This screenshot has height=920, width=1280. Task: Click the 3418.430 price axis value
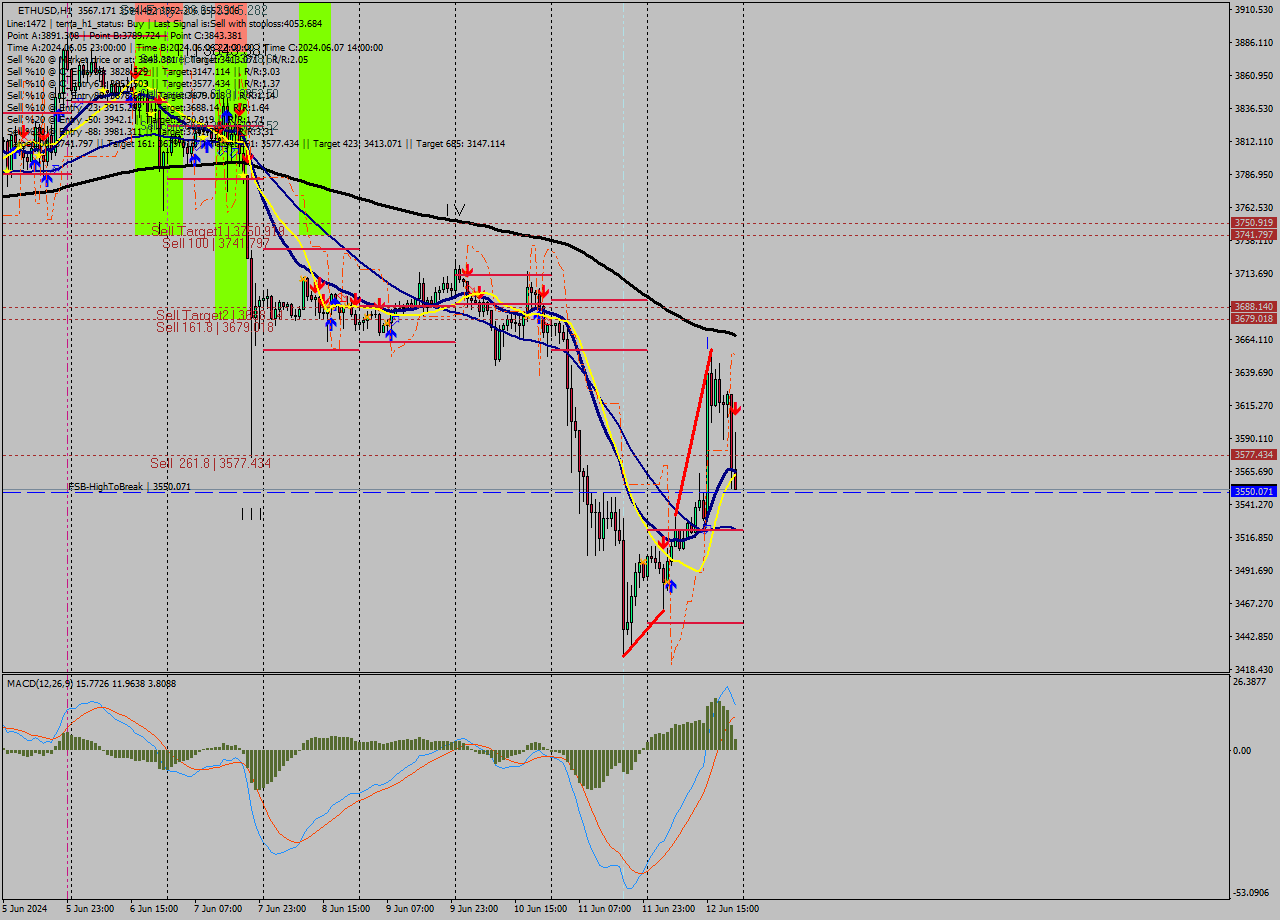[x=1254, y=670]
